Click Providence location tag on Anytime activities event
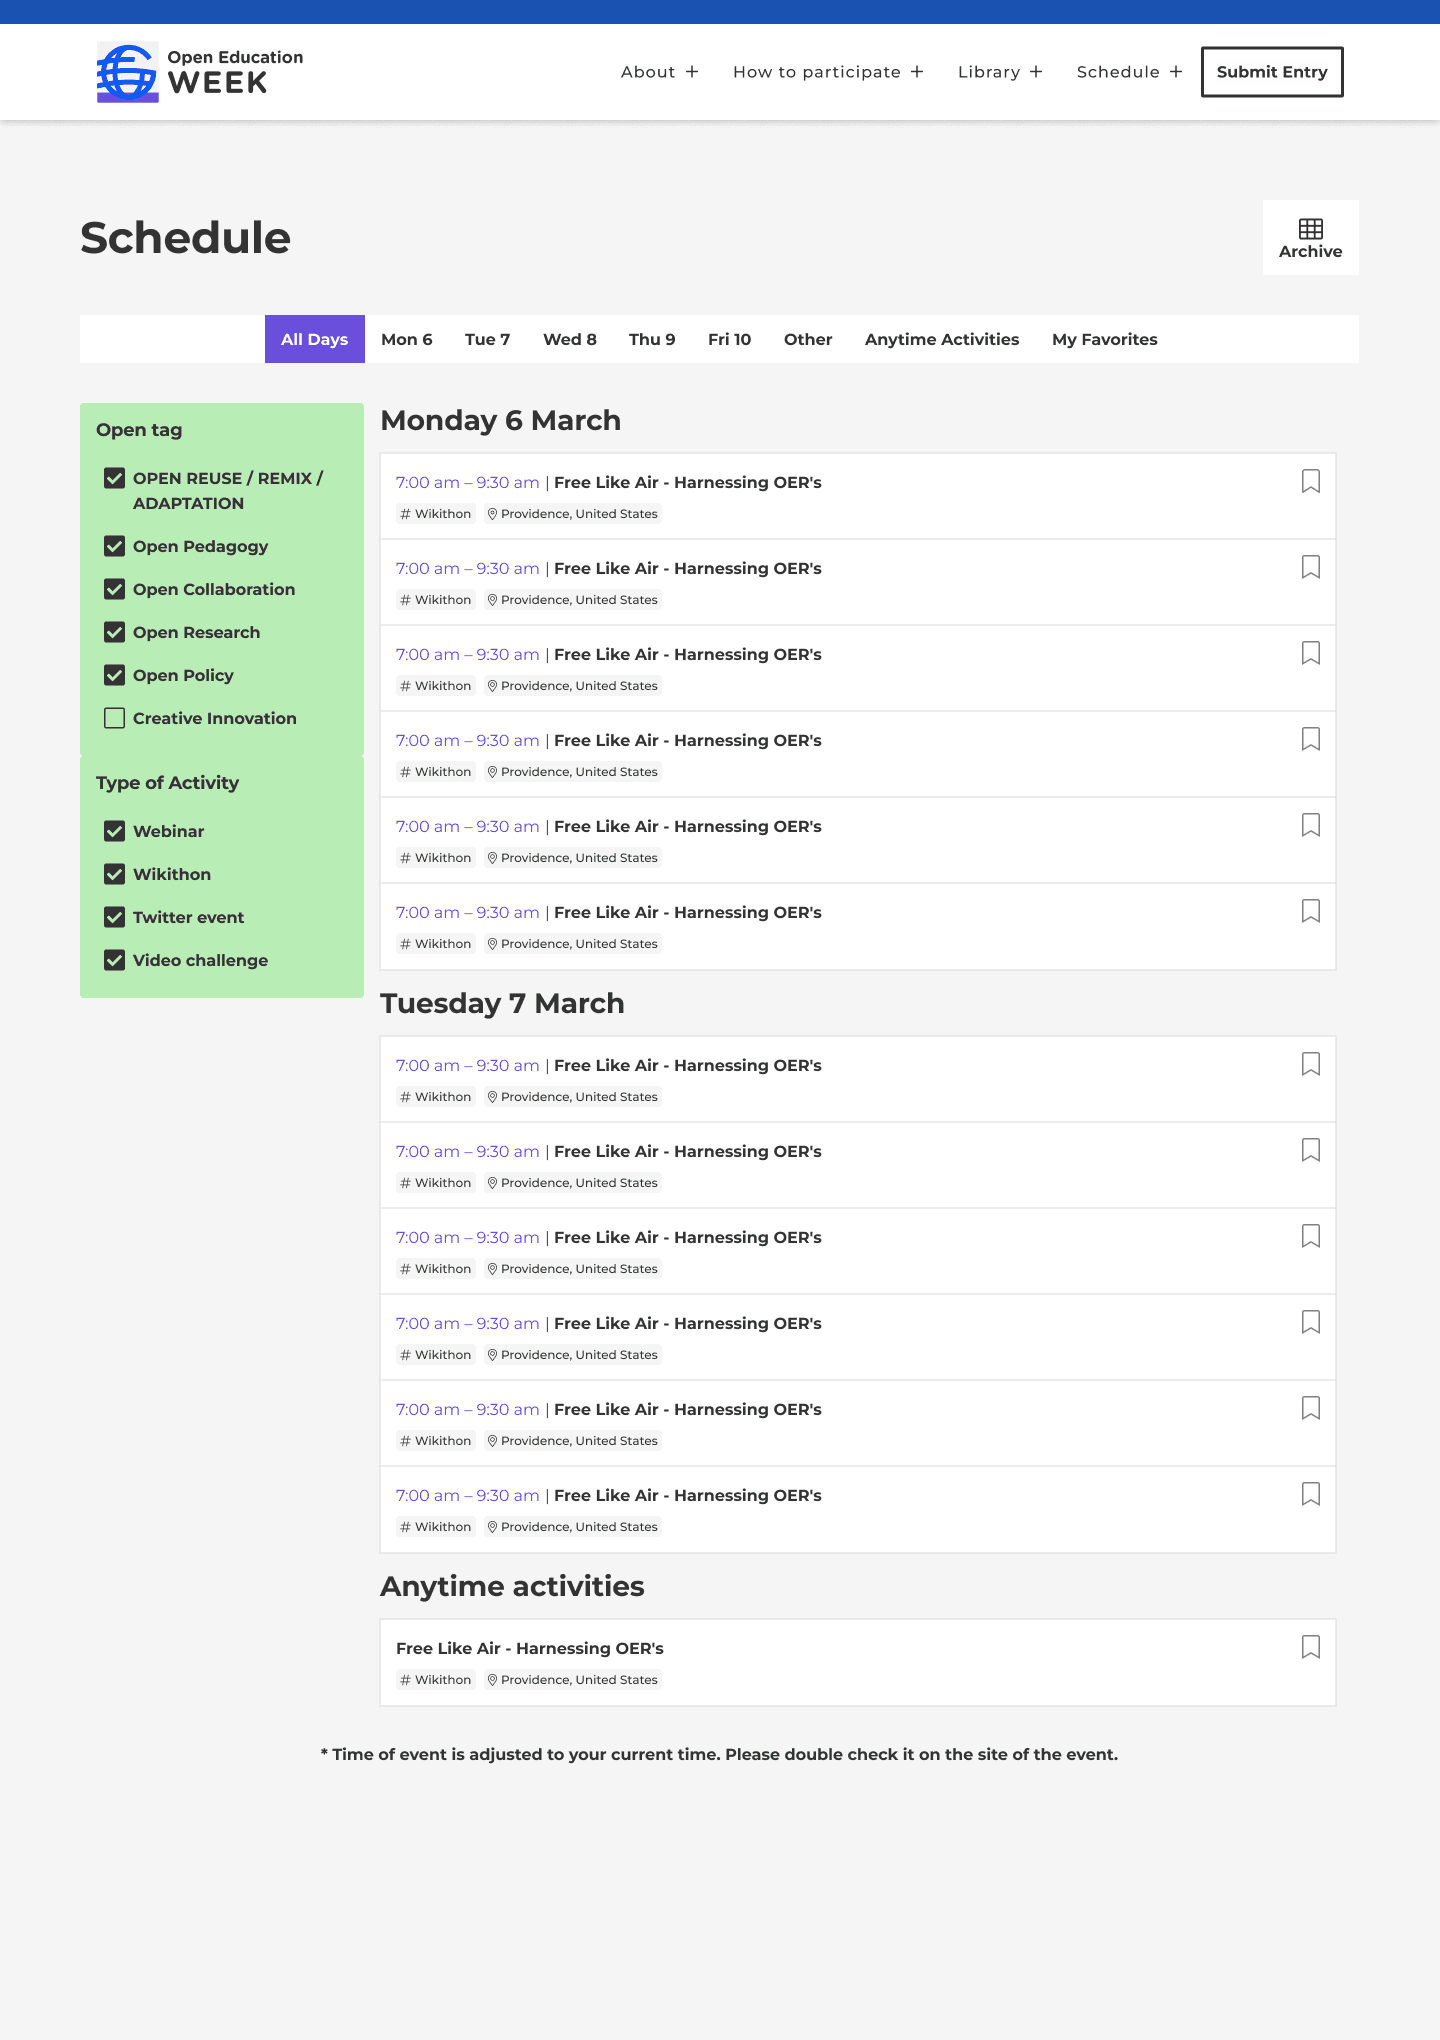This screenshot has height=2040, width=1440. (573, 1680)
